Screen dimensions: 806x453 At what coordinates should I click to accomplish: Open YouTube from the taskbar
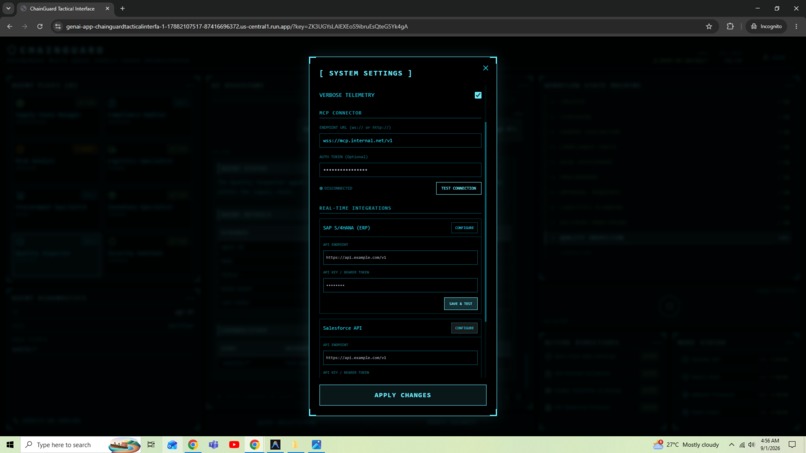234,444
